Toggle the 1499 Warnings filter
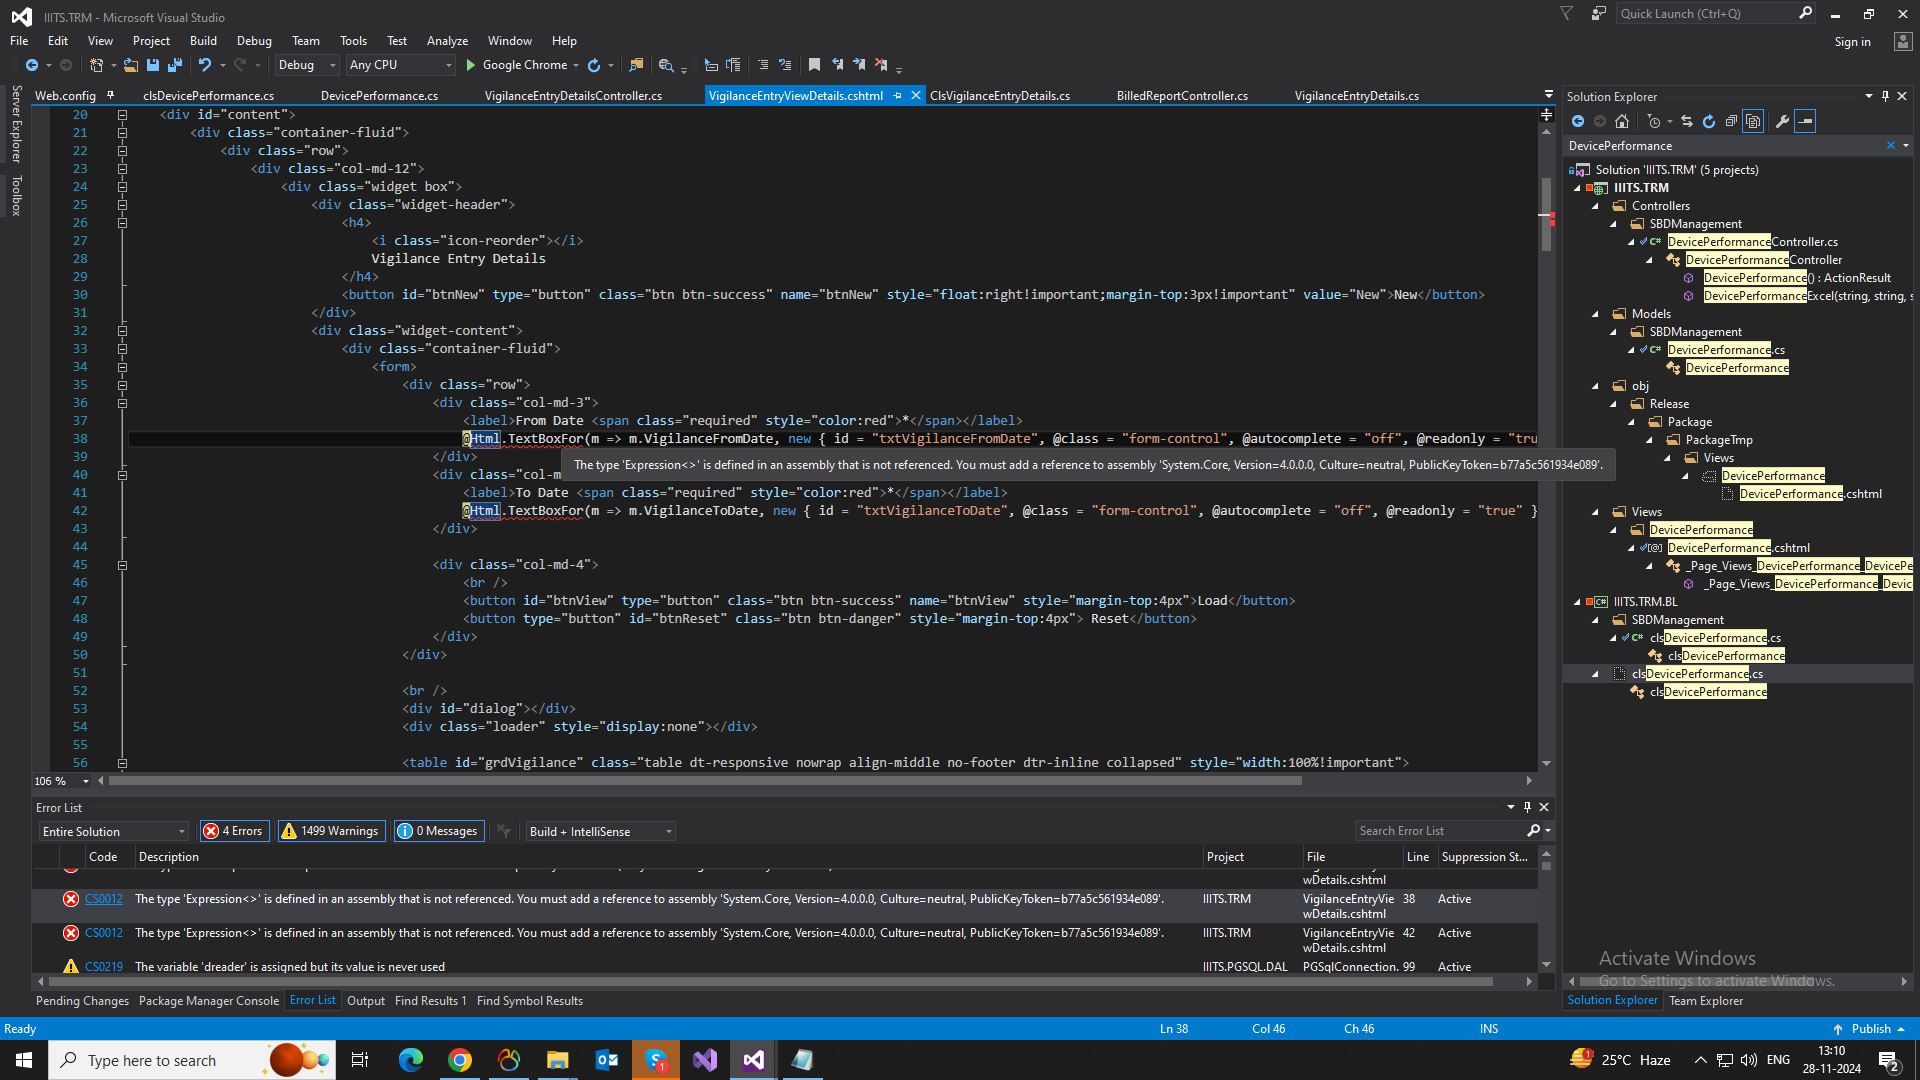The width and height of the screenshot is (1920, 1080). [331, 831]
